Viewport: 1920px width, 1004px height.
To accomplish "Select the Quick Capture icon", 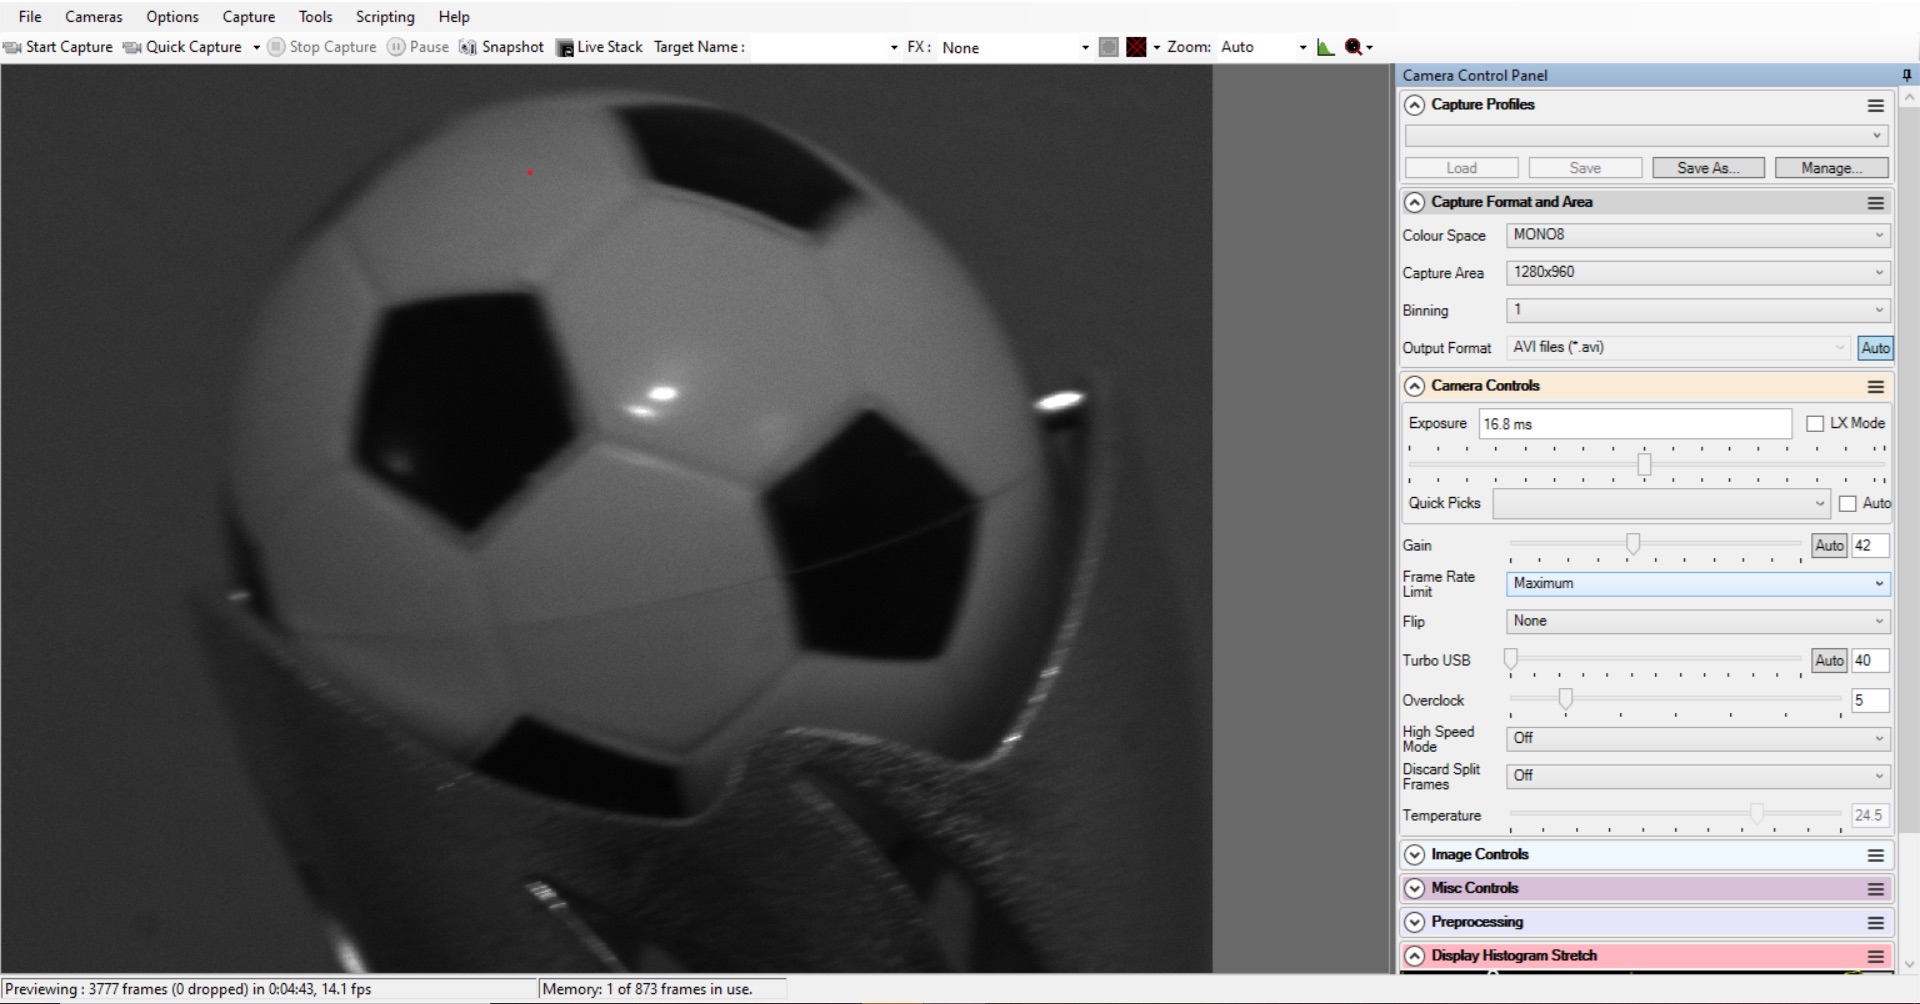I will click(x=130, y=47).
